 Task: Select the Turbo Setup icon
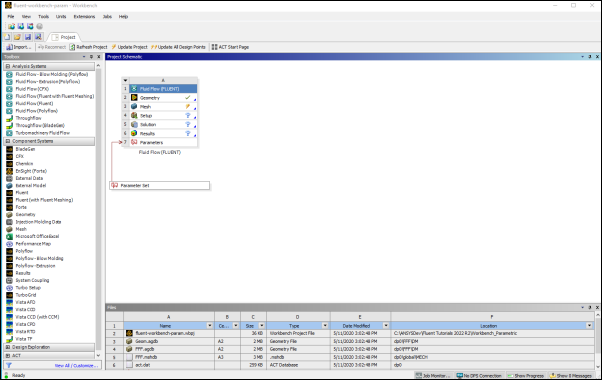[9, 287]
